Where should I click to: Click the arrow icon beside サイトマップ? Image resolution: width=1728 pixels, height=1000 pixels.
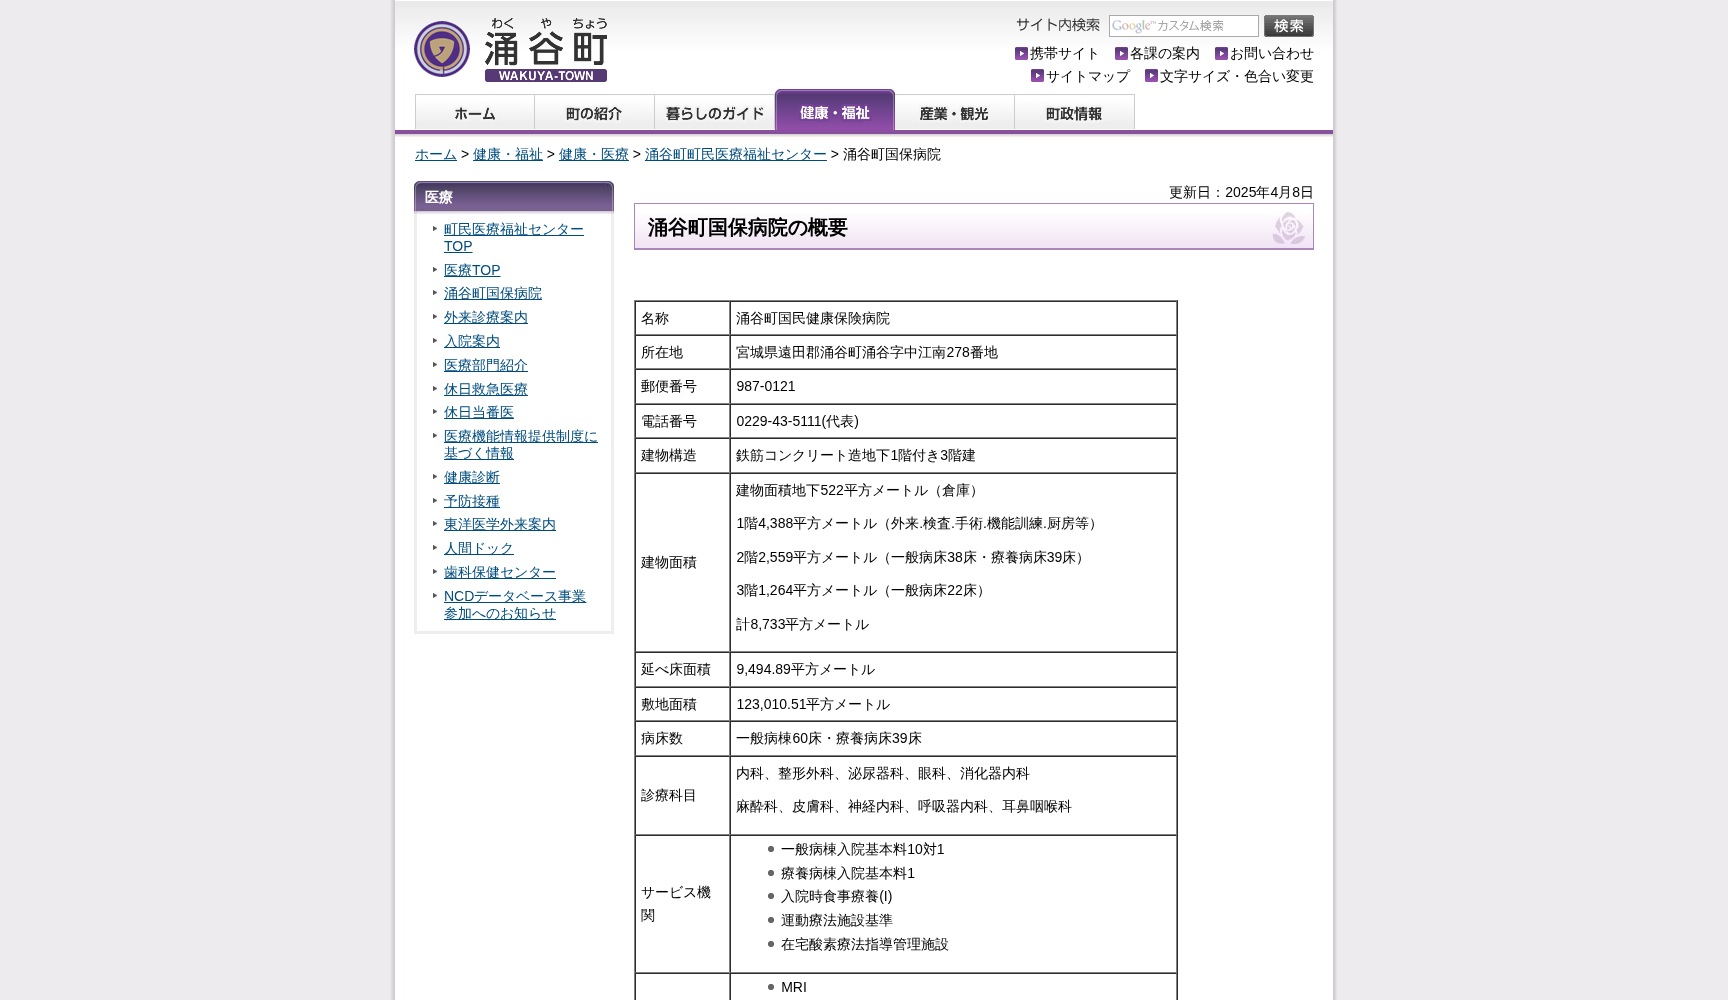coord(1037,76)
